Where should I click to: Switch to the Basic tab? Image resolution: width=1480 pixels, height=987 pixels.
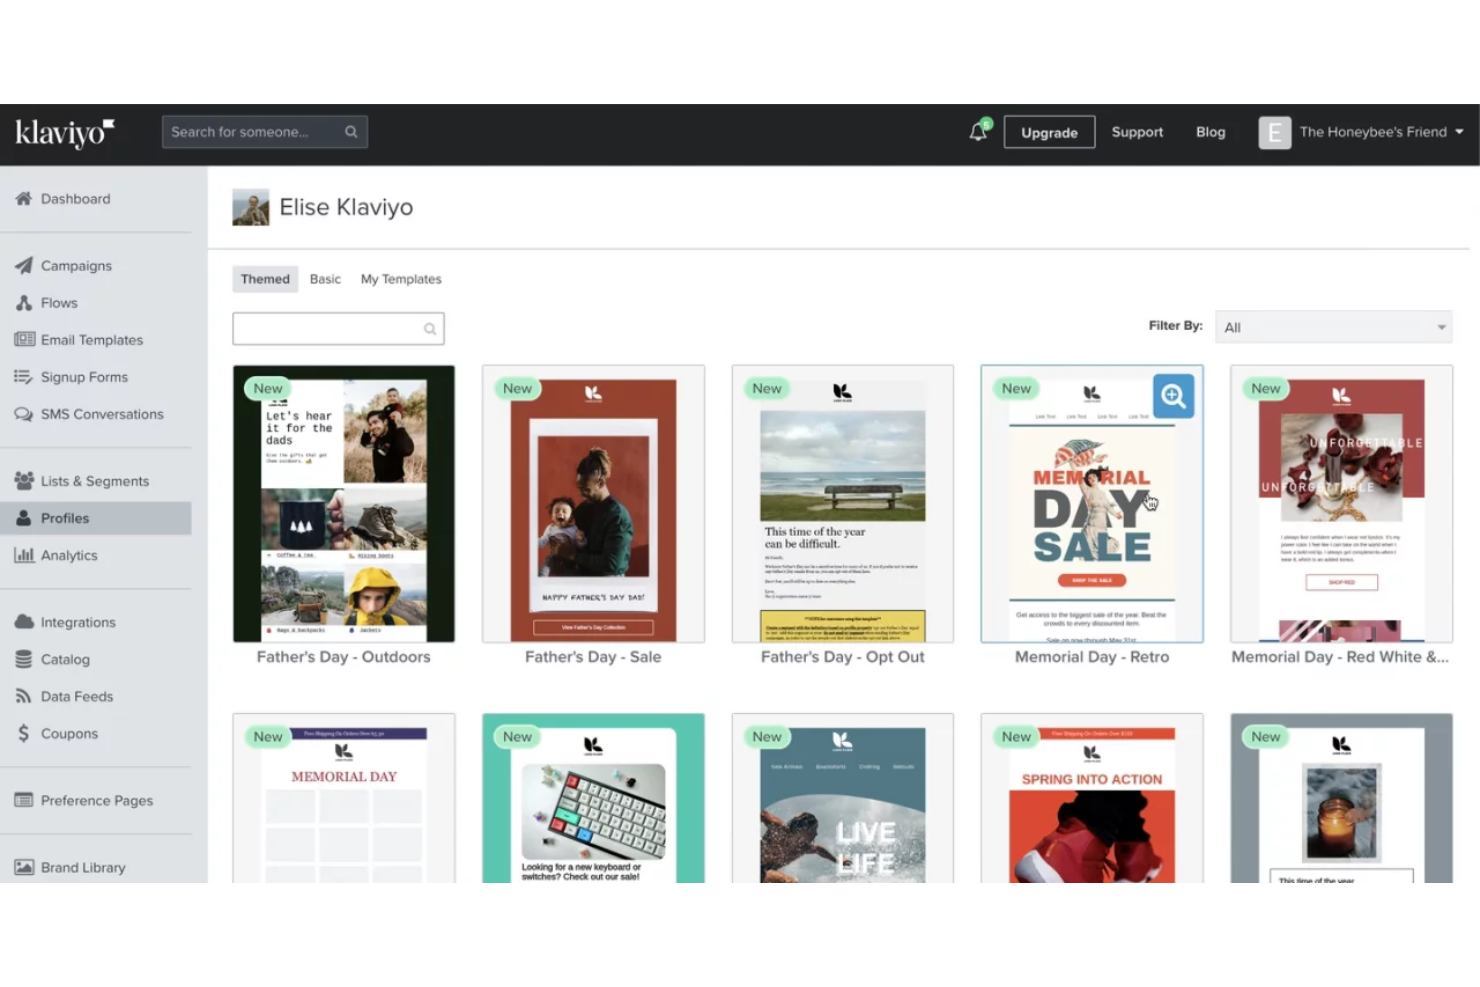pyautogui.click(x=325, y=279)
